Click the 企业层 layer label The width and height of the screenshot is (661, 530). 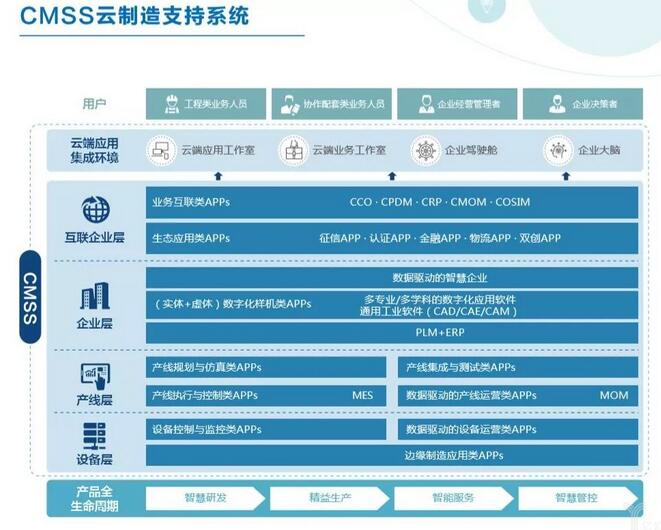point(94,323)
